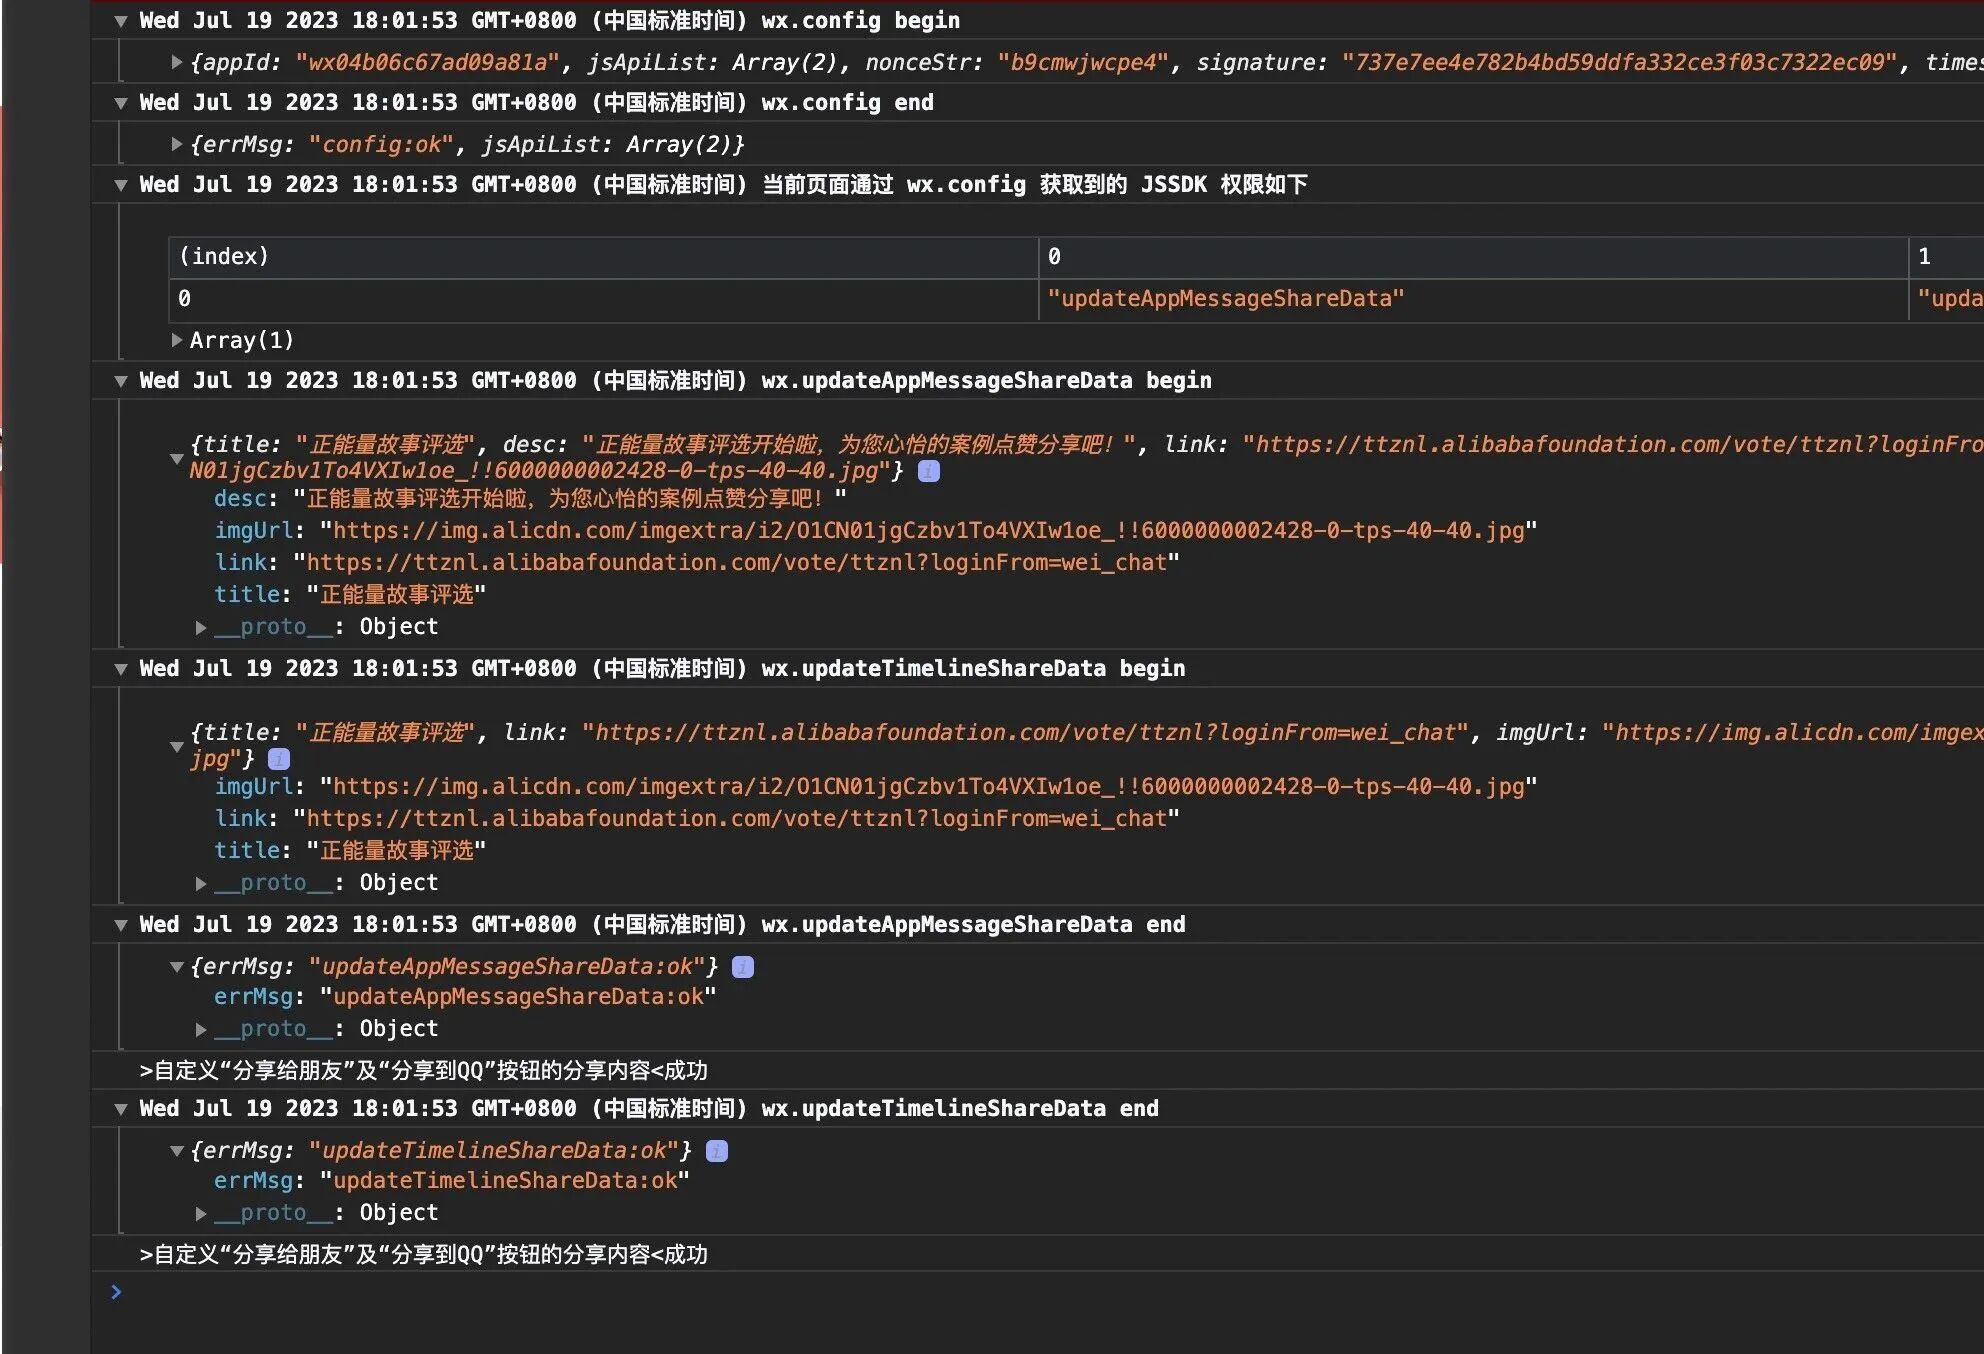Expand the Array(1) entry below the table
The width and height of the screenshot is (1984, 1354).
177,340
